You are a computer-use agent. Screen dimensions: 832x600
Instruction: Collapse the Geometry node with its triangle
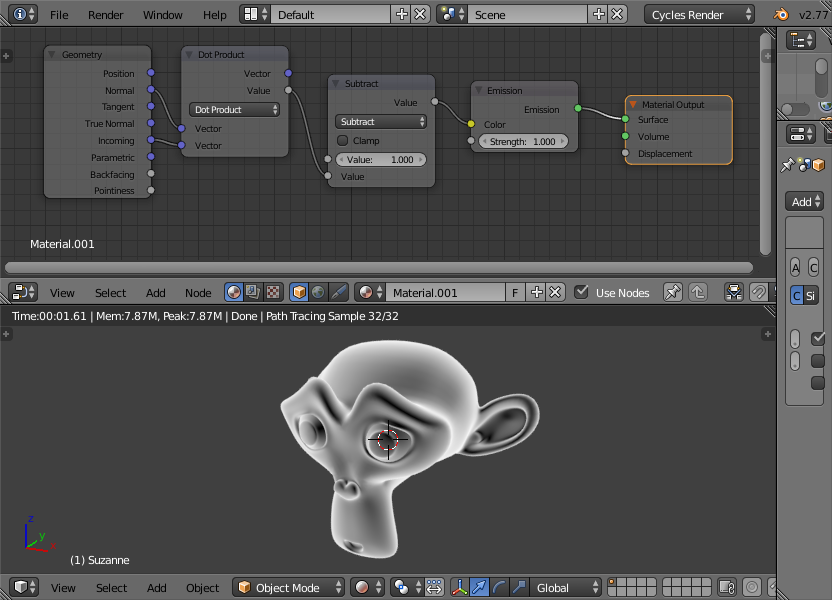click(x=51, y=55)
